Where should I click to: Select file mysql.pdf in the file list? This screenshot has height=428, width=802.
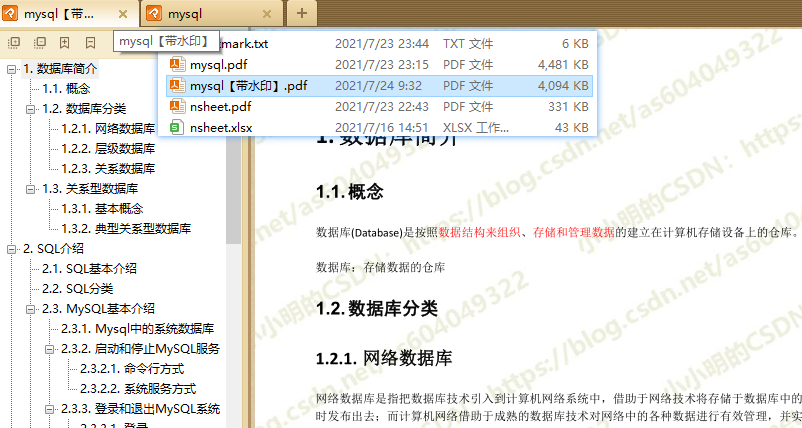[380, 64]
